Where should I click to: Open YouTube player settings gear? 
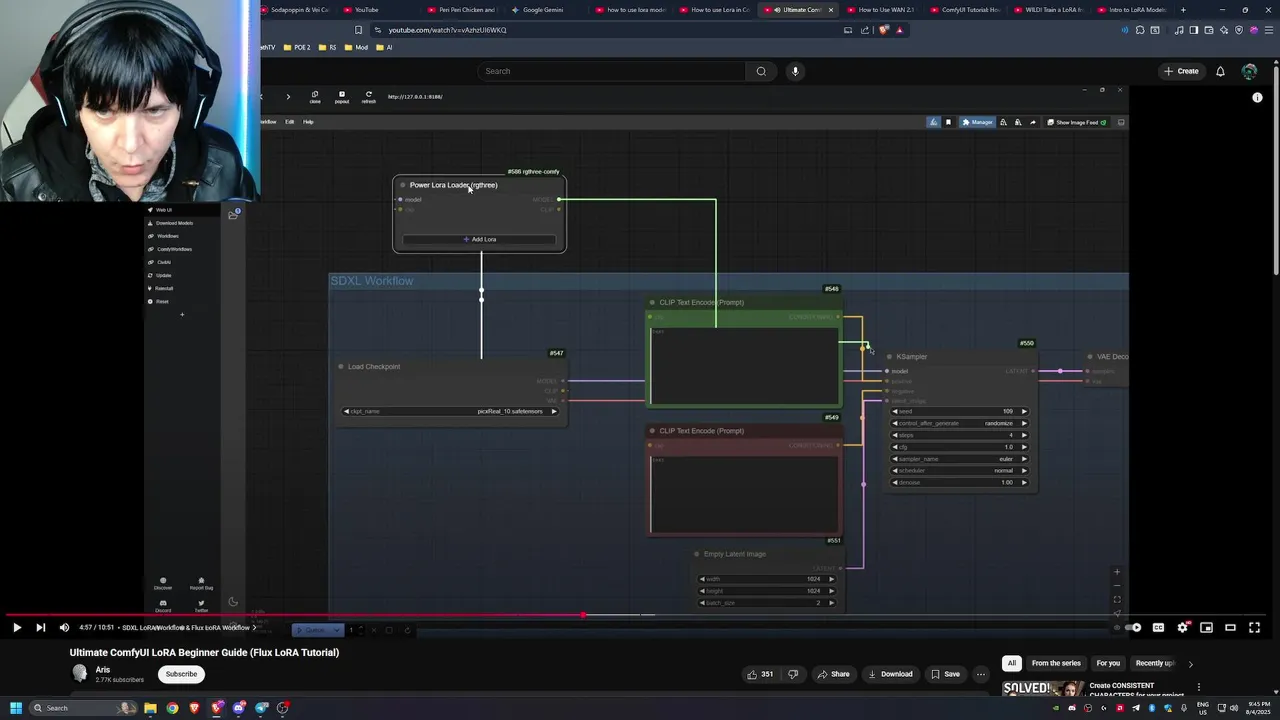(1182, 628)
